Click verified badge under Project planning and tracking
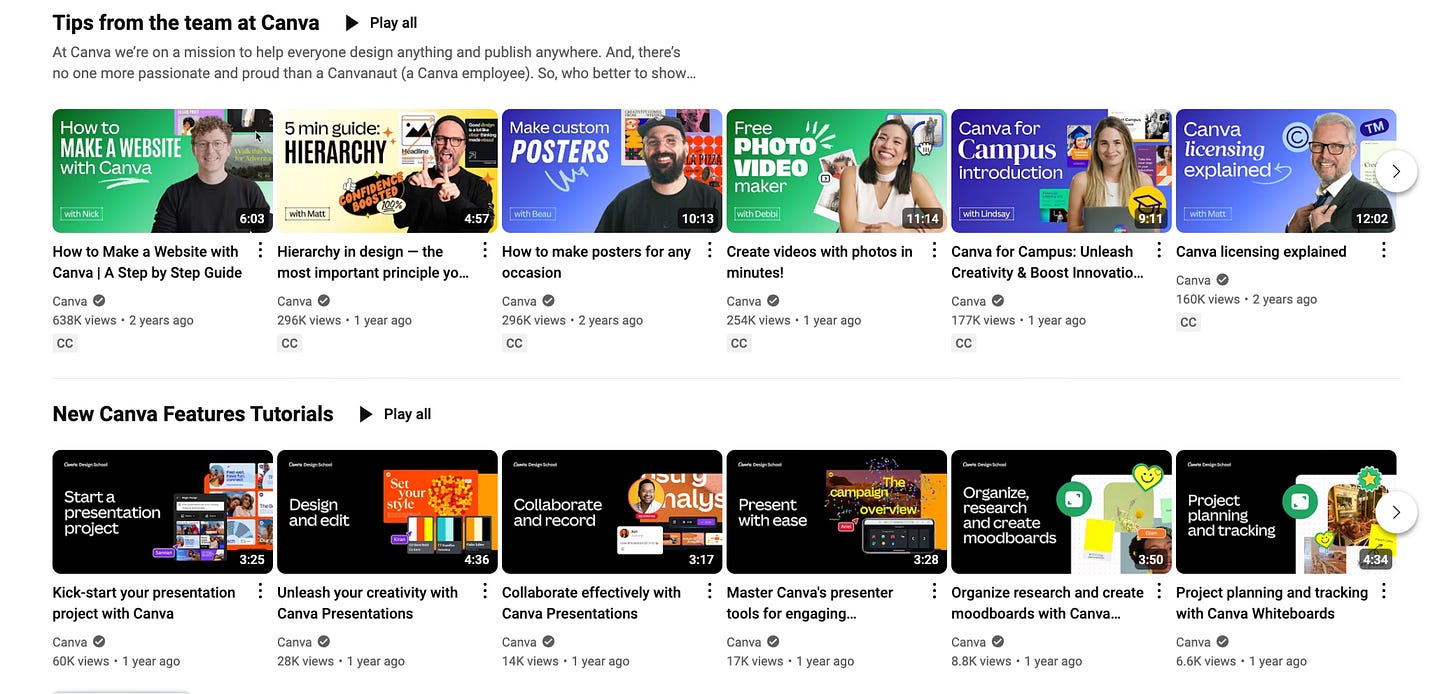This screenshot has height=694, width=1456. click(1223, 642)
